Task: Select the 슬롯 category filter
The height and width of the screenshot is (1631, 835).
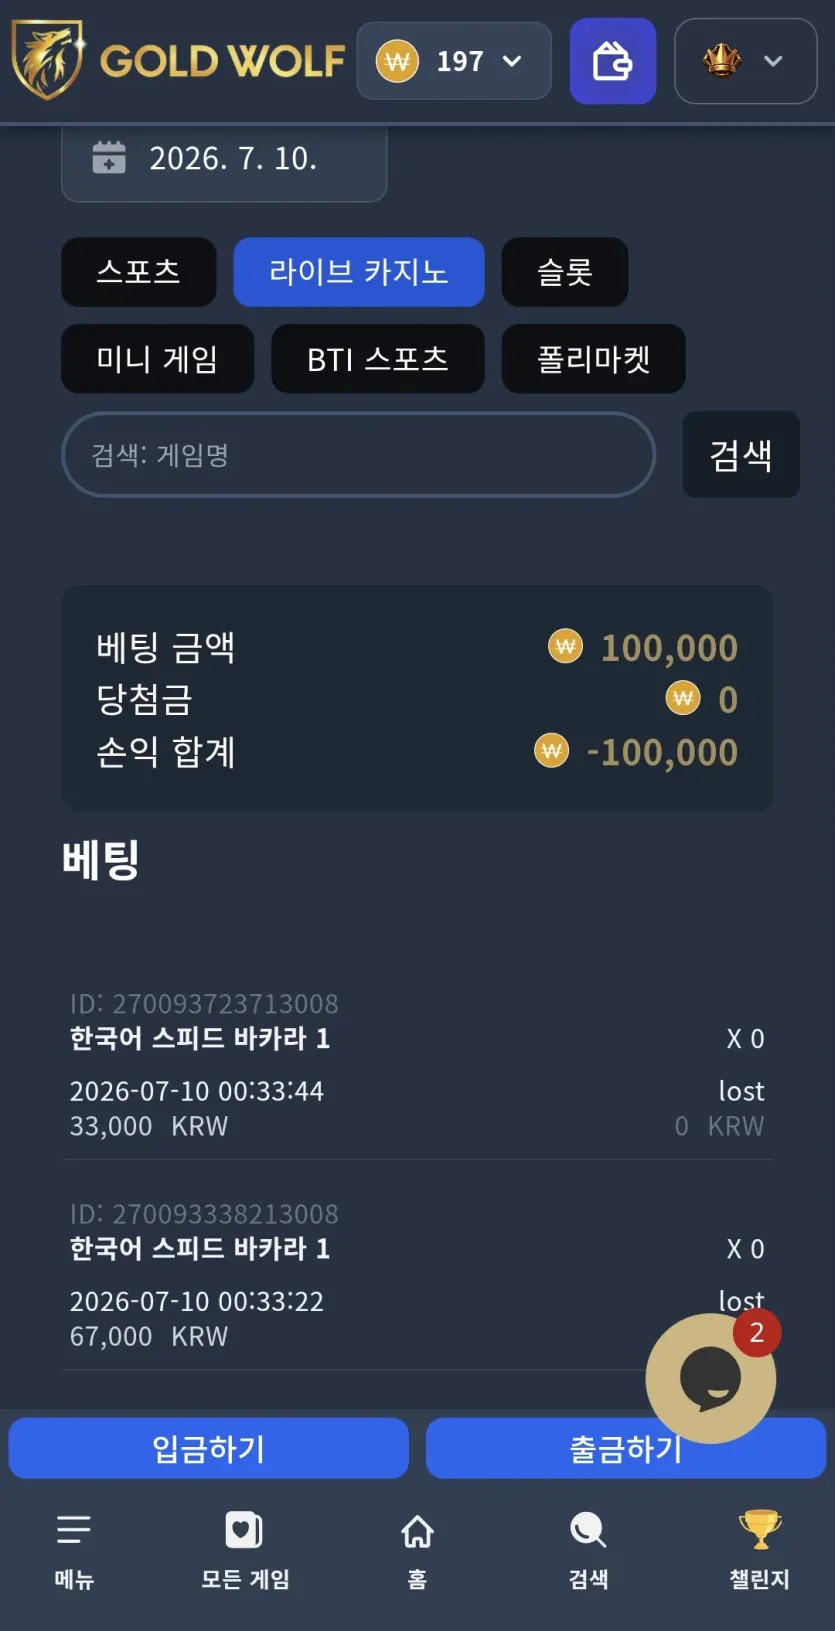Action: pyautogui.click(x=565, y=272)
